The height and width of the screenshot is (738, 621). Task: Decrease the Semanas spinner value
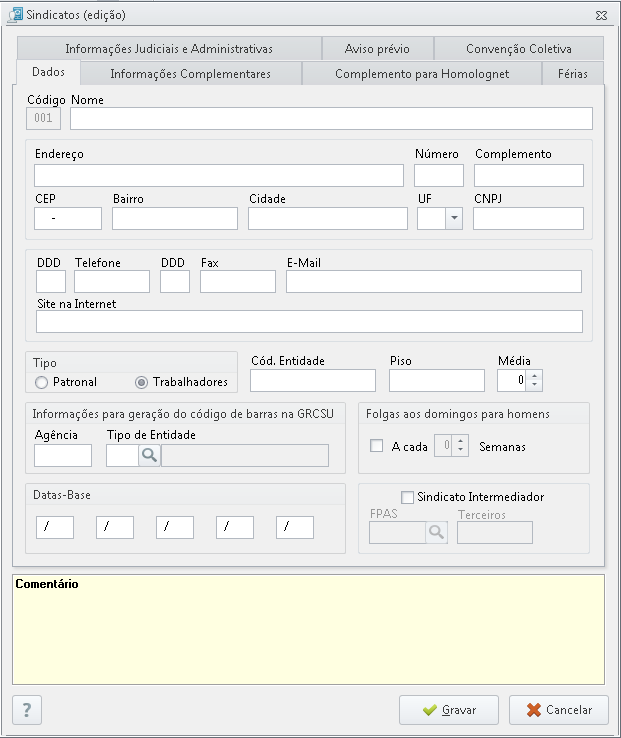(460, 450)
